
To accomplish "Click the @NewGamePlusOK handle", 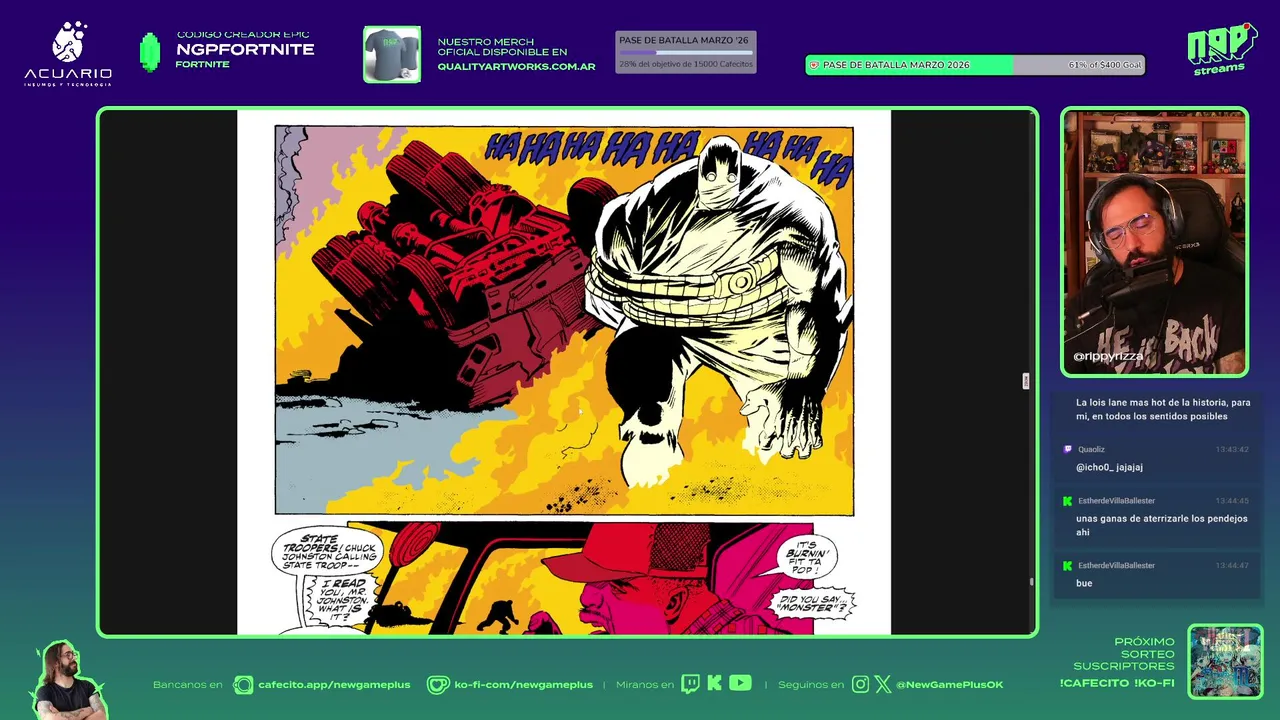I will 949,685.
